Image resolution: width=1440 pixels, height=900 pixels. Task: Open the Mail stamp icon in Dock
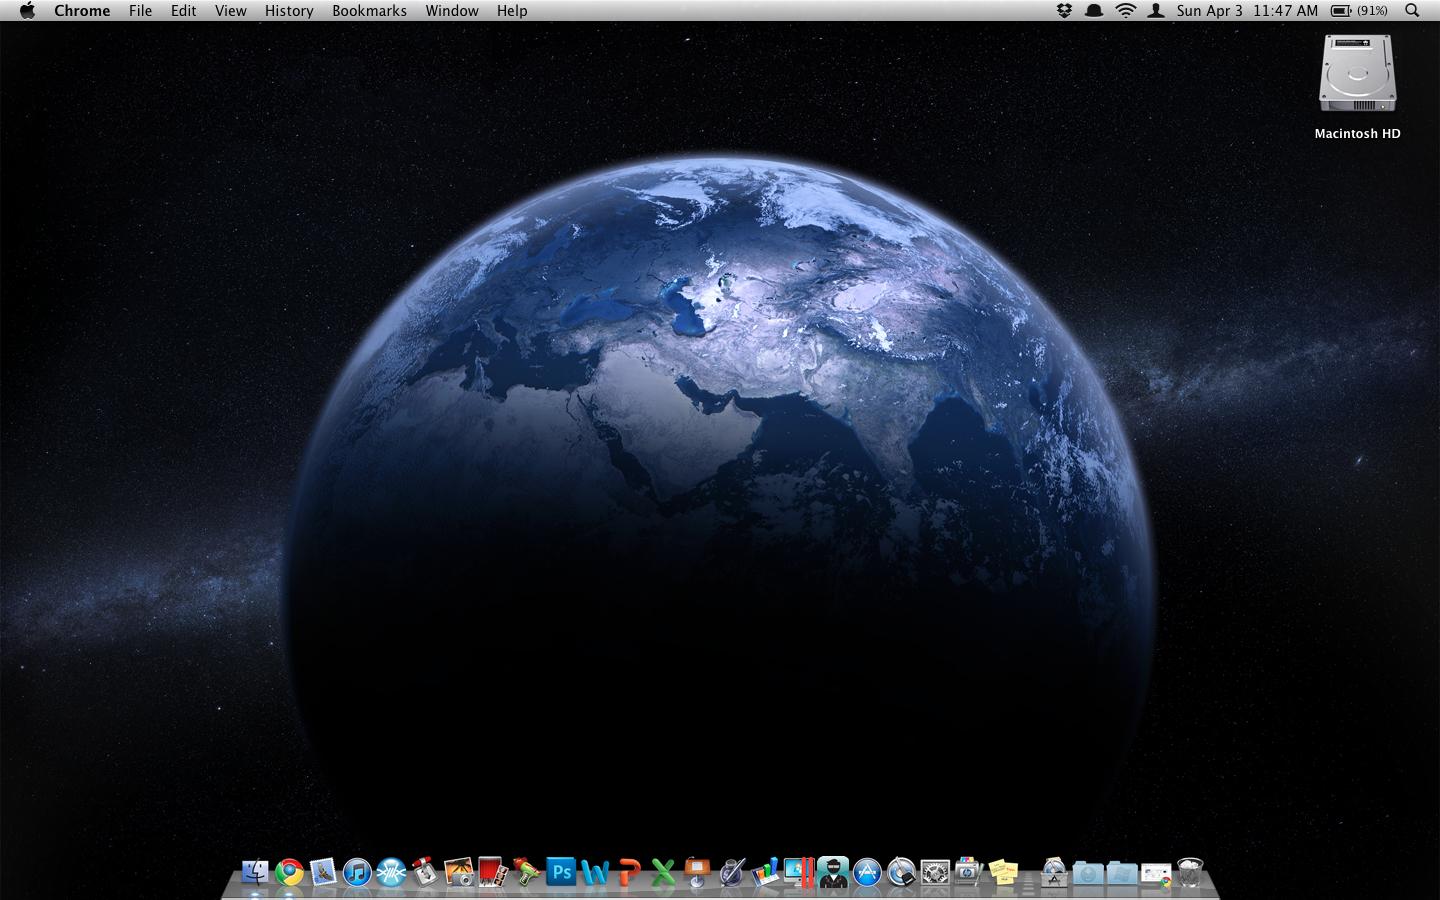(323, 872)
